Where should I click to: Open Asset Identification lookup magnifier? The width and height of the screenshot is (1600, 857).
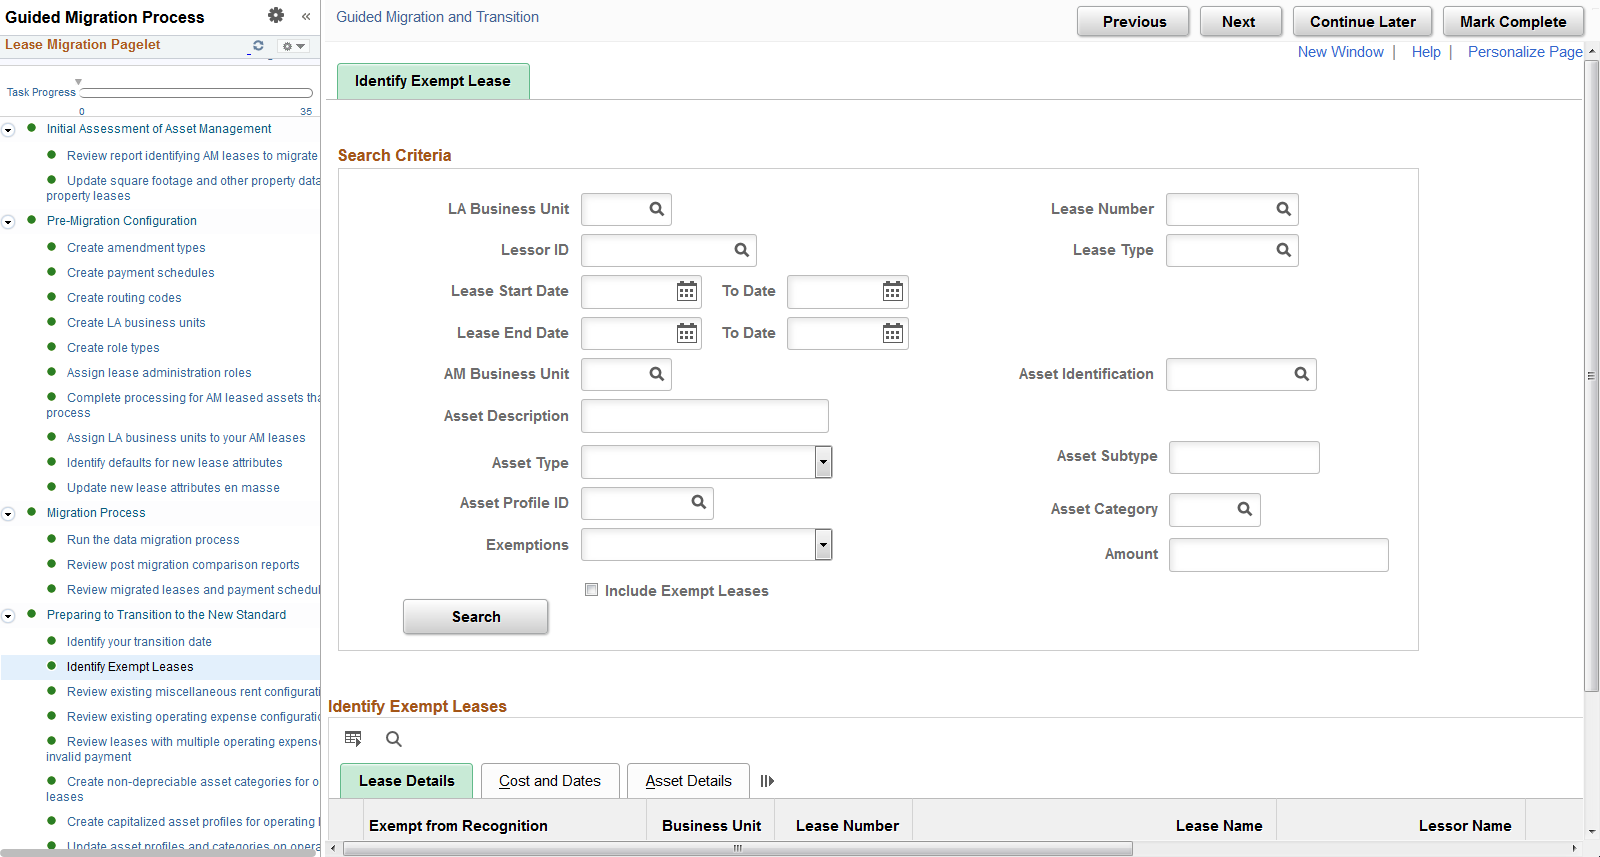pos(1302,374)
